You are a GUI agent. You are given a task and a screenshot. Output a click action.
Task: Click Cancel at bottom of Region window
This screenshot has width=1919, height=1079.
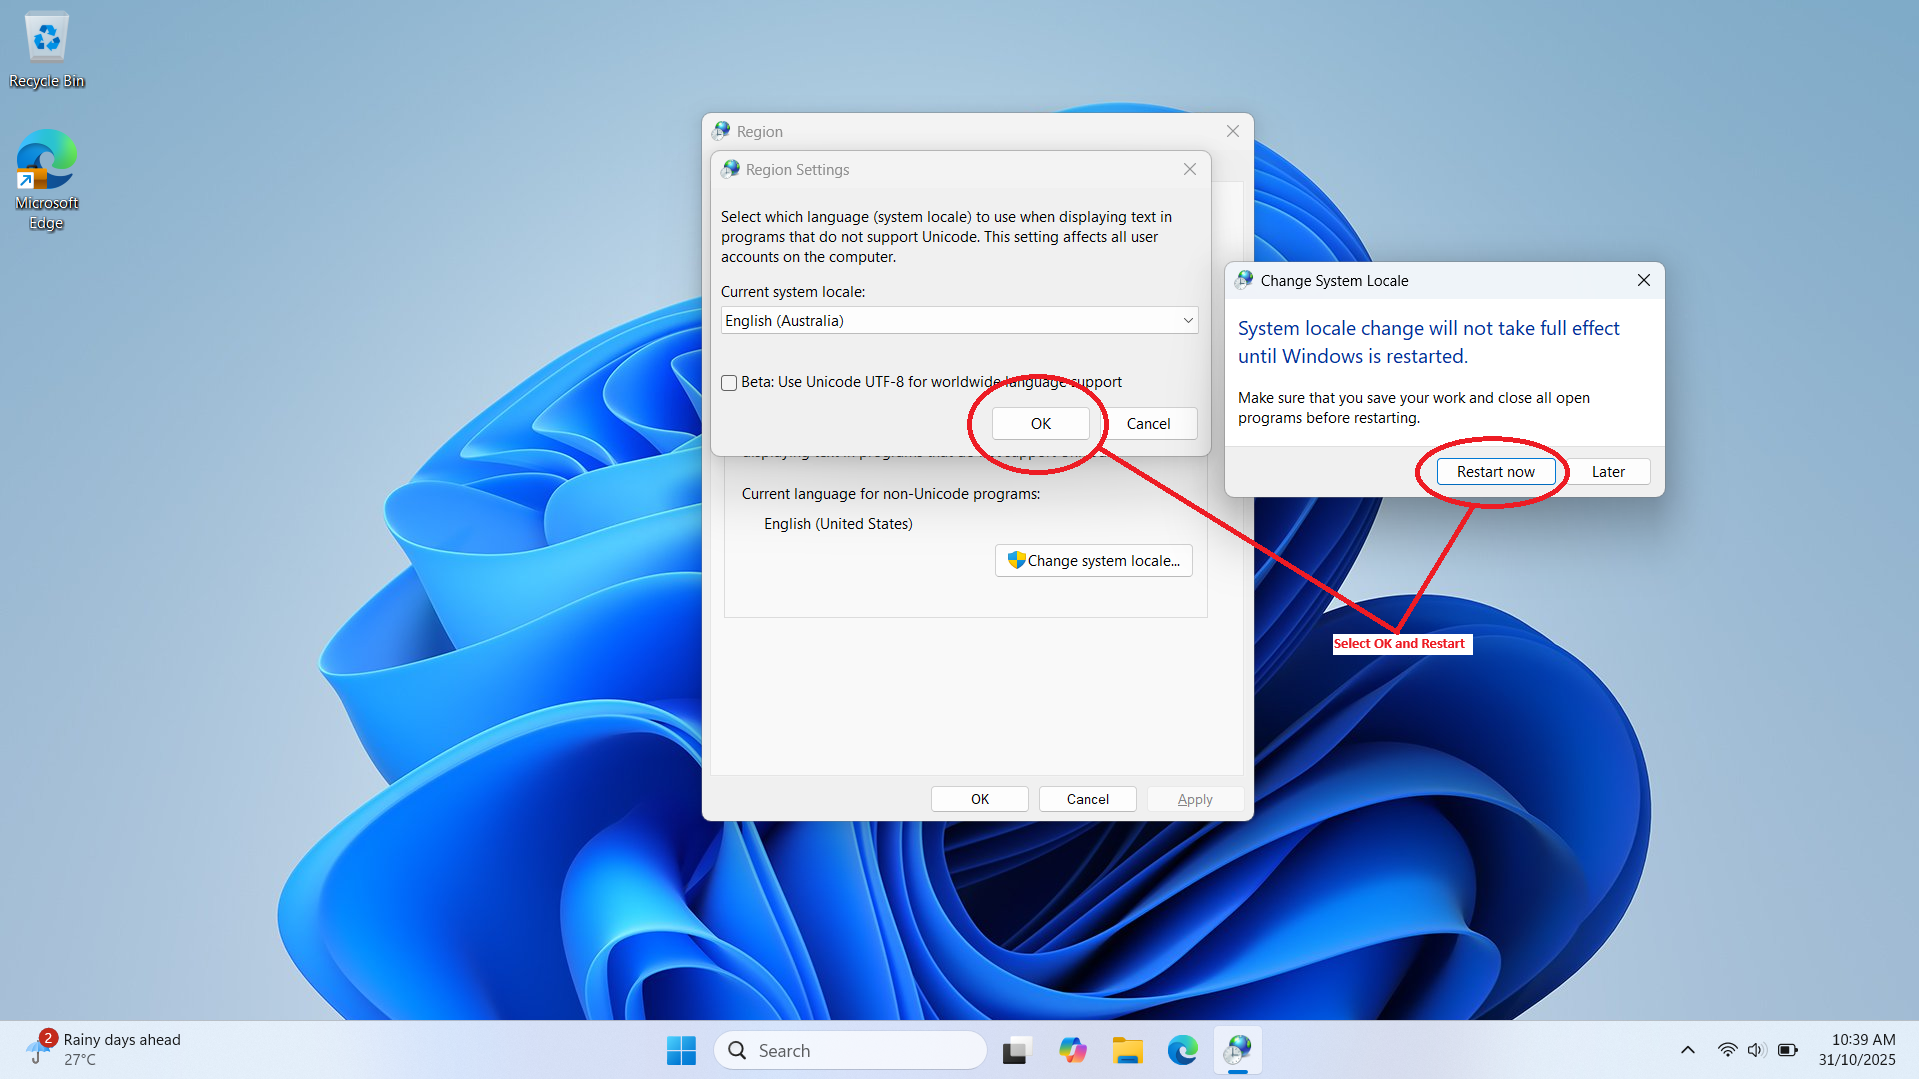point(1087,799)
